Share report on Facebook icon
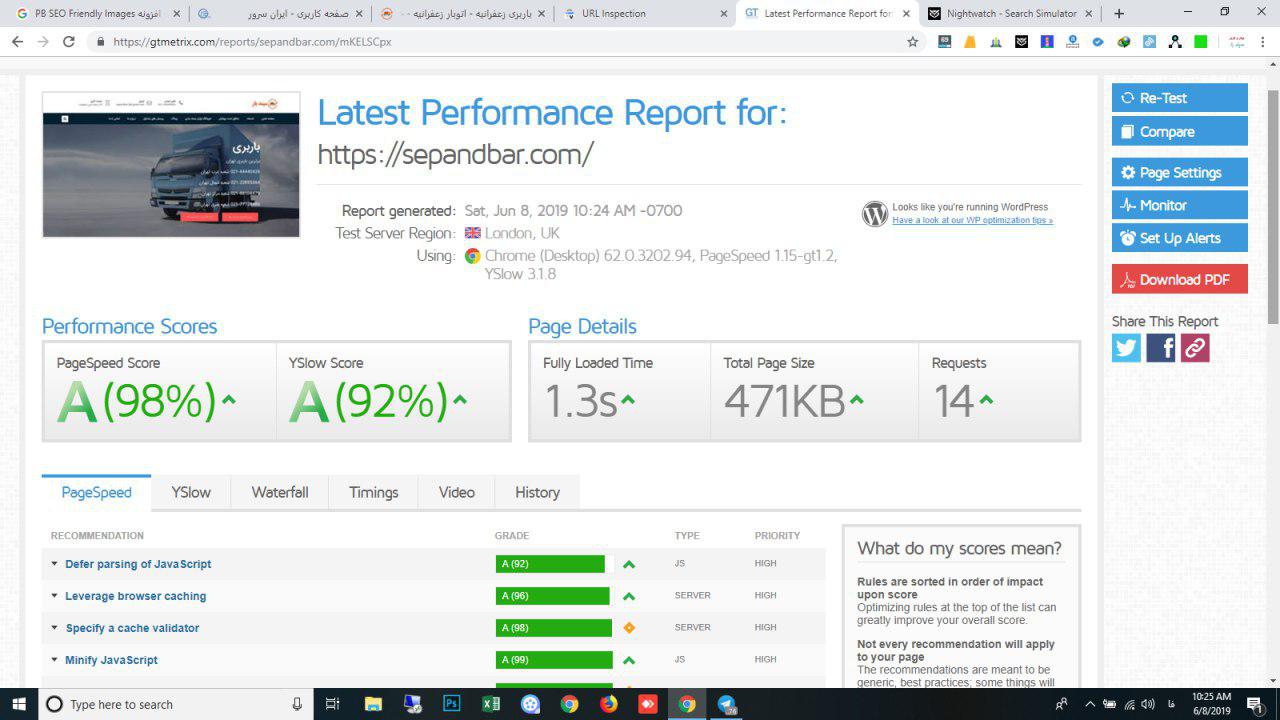 (1161, 347)
